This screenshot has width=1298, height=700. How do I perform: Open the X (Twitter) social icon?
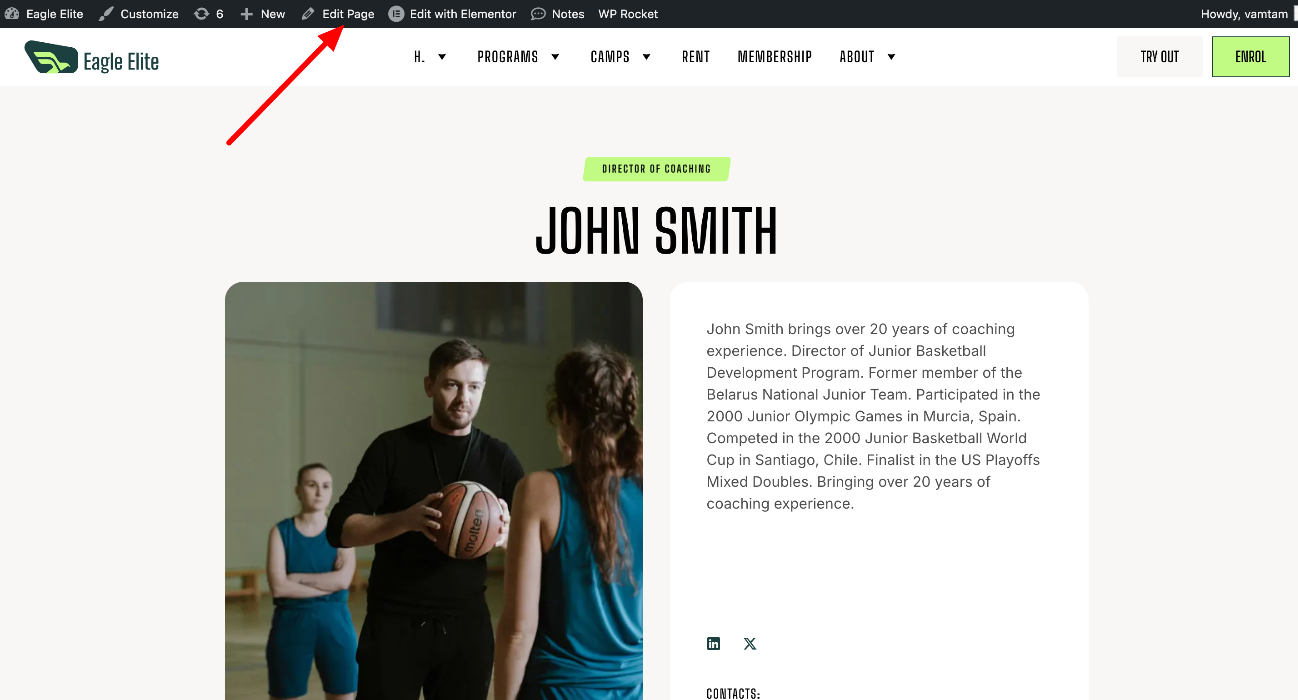pos(750,643)
